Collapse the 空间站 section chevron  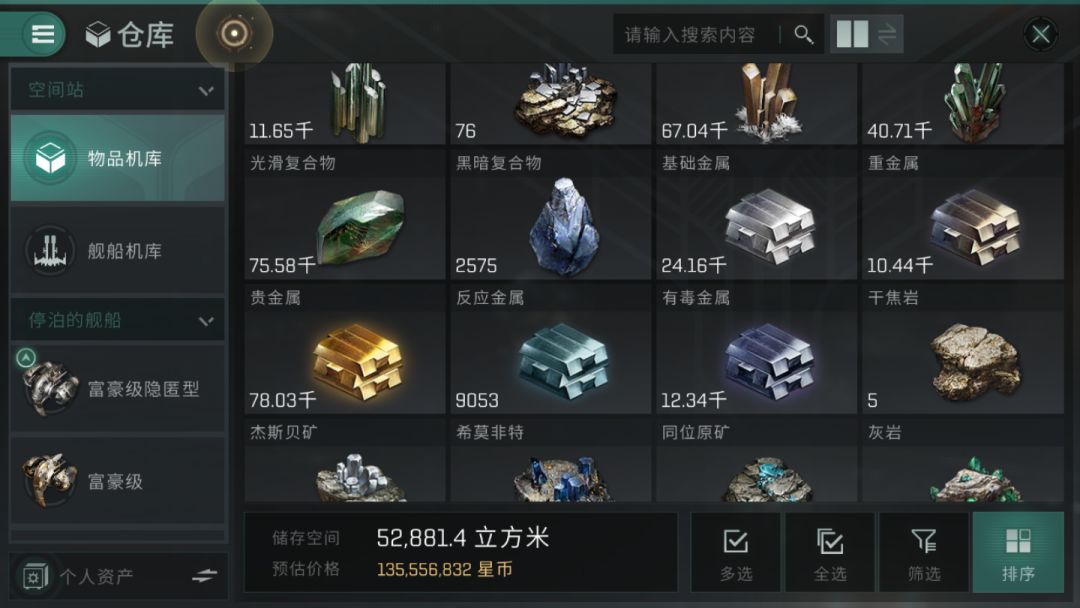pos(206,90)
